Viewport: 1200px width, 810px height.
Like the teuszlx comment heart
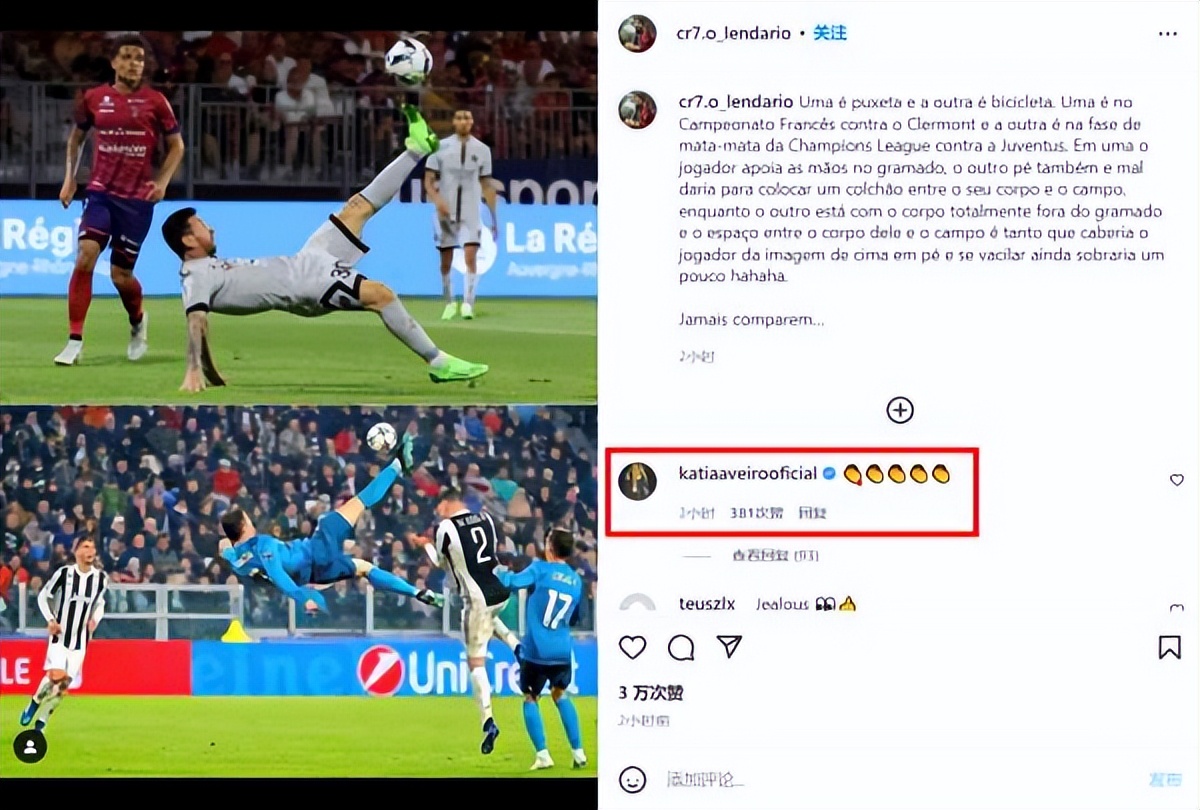(1177, 607)
